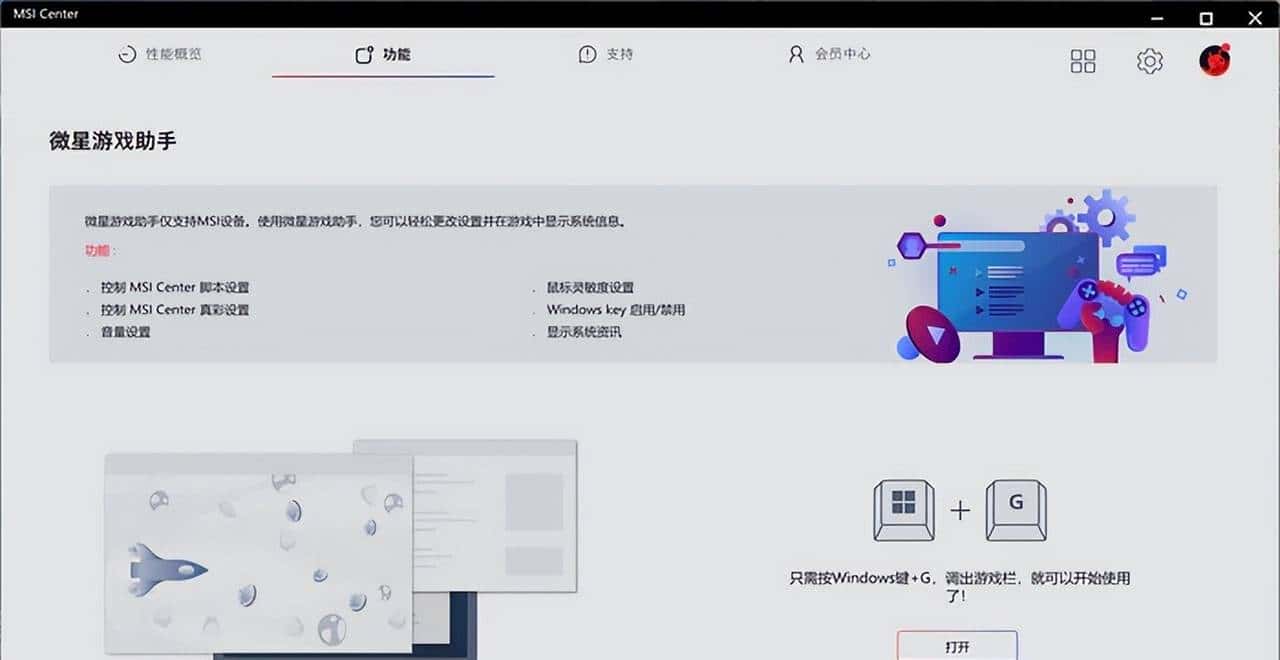Image resolution: width=1280 pixels, height=660 pixels.
Task: Click the 支持 clock icon
Action: [587, 54]
